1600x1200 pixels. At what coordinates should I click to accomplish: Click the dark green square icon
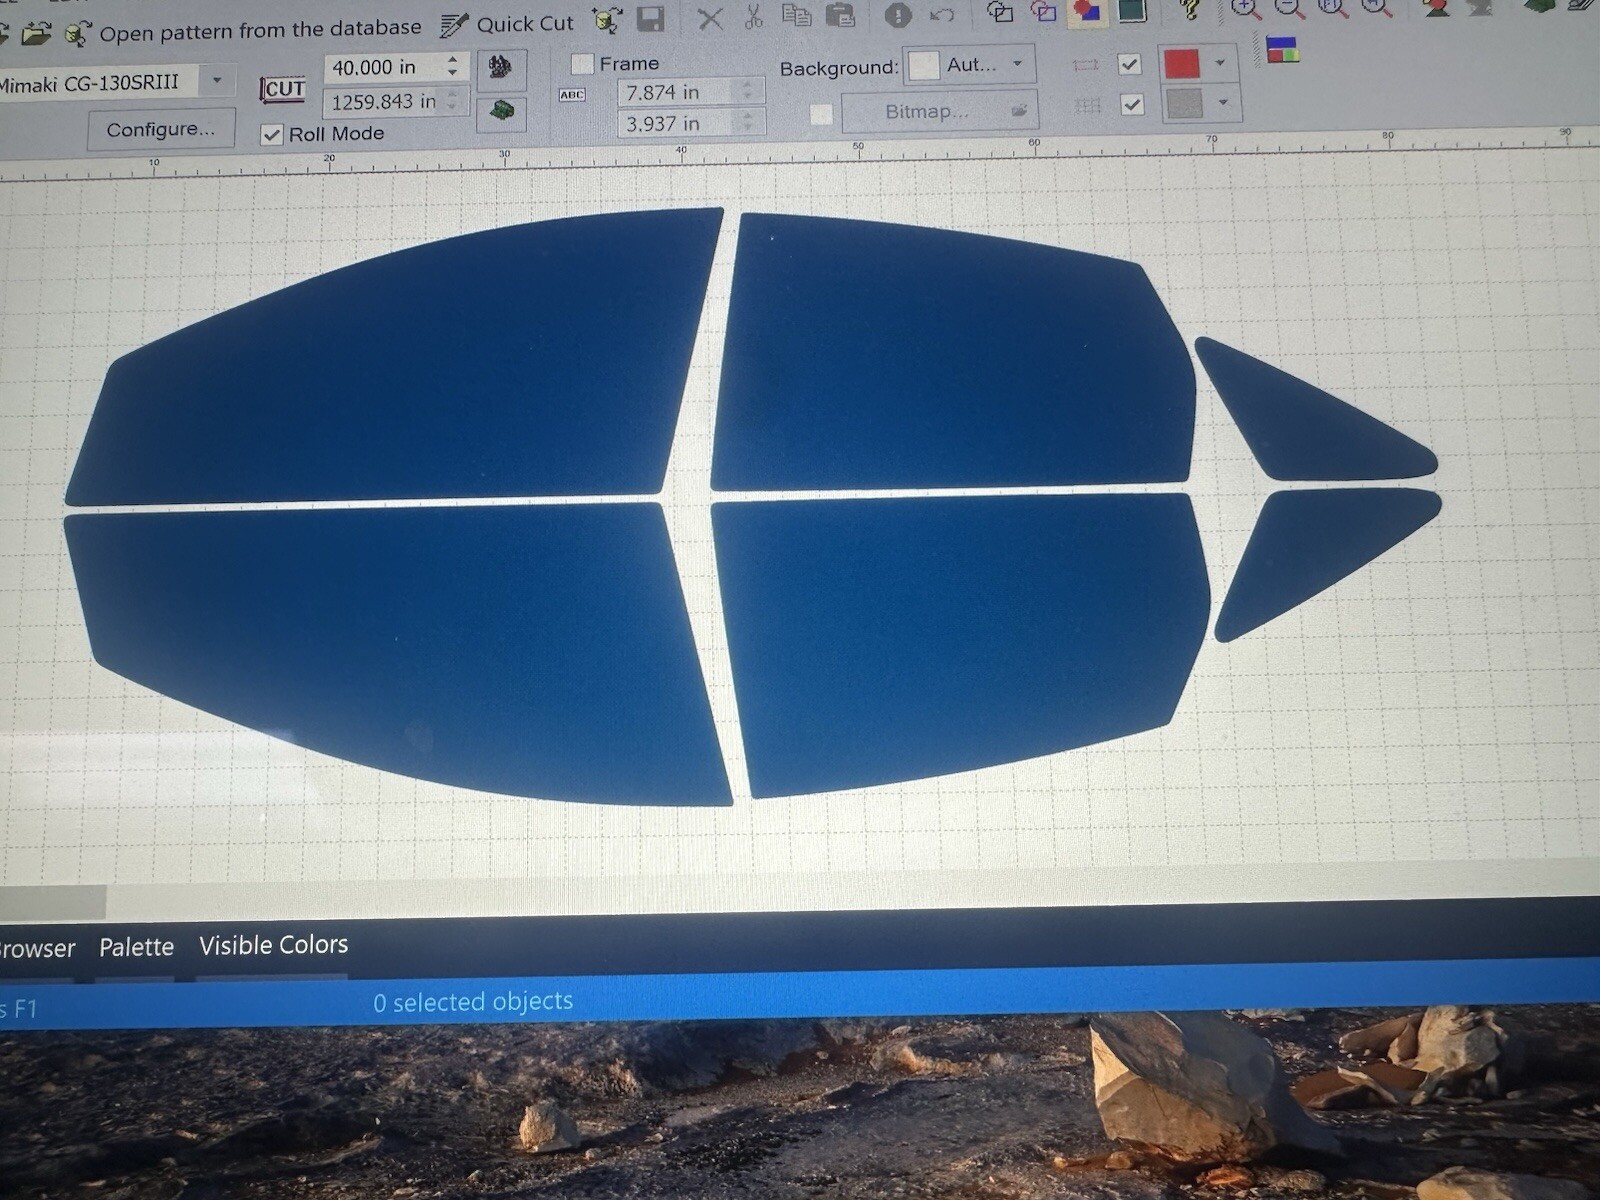coord(1132,11)
